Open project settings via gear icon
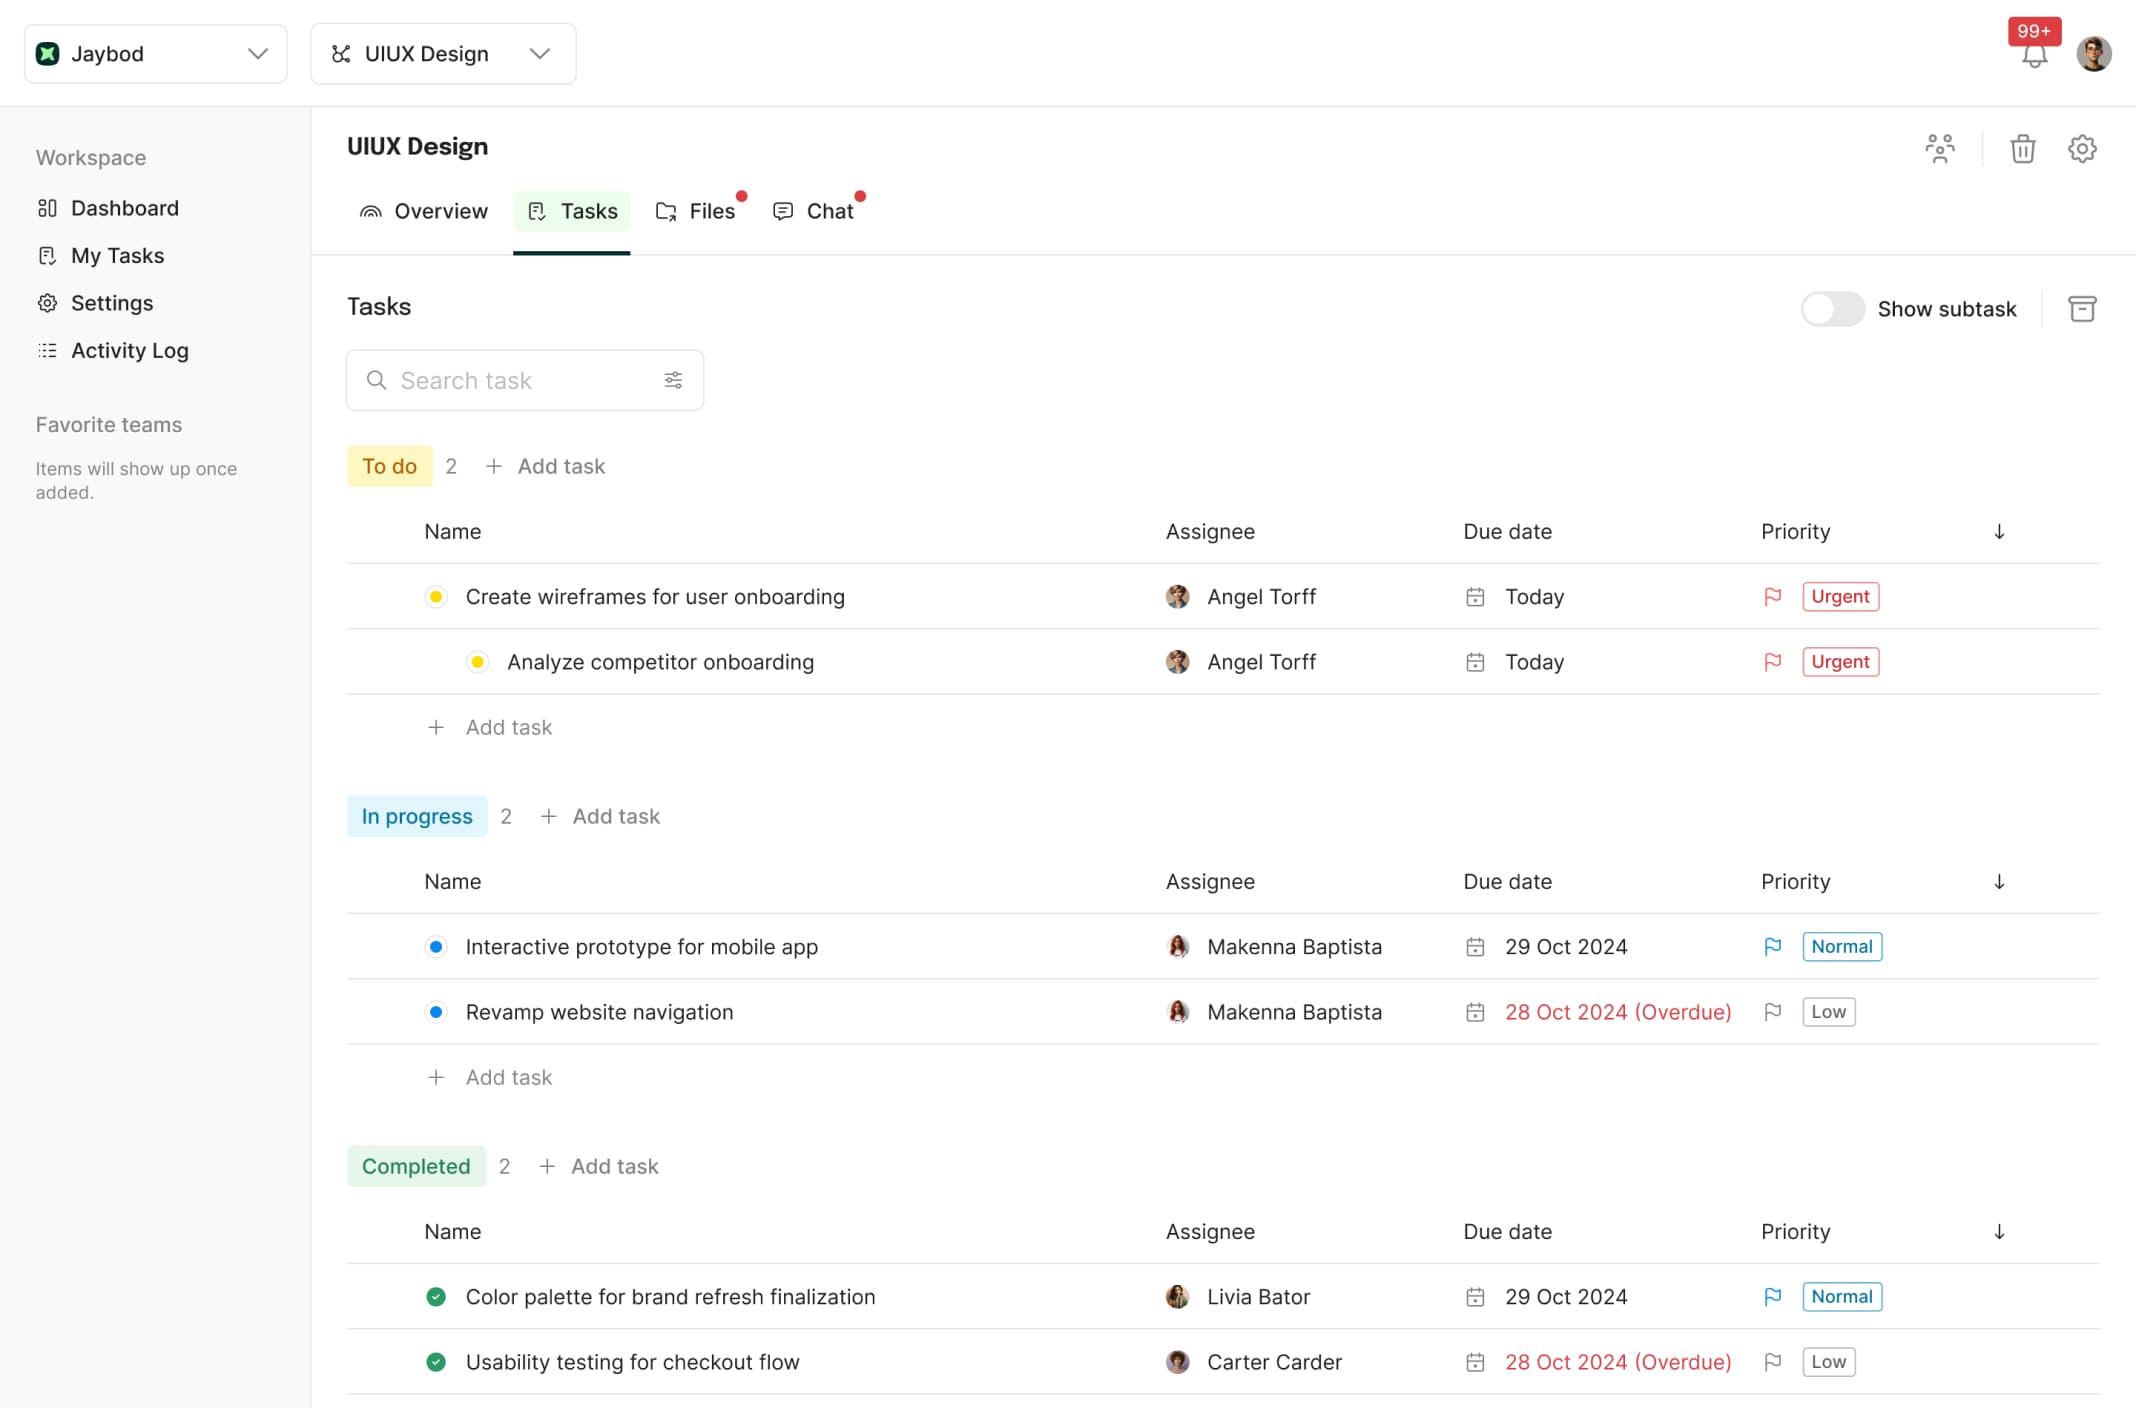The width and height of the screenshot is (2136, 1408). pyautogui.click(x=2082, y=148)
